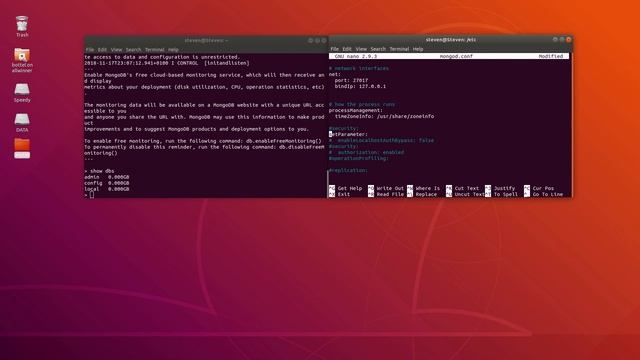Click the '#operationProfiling:' line
Screen dimensions: 640x360
click(x=359, y=158)
